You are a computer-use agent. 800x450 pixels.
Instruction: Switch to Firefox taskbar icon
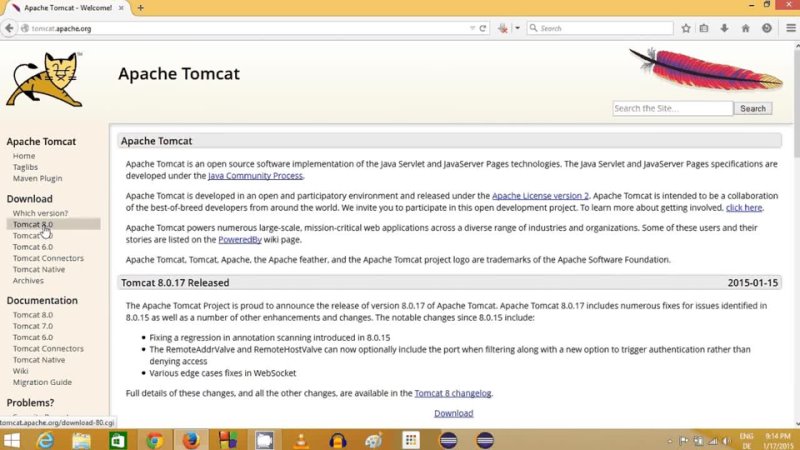click(x=191, y=440)
